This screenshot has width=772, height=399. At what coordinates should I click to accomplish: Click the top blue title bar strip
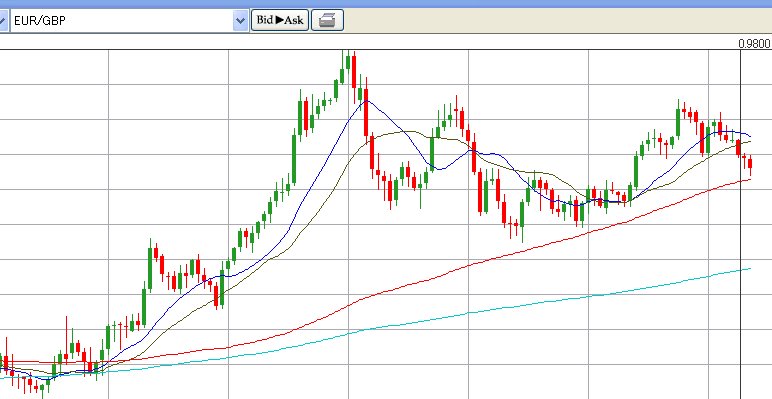click(386, 3)
